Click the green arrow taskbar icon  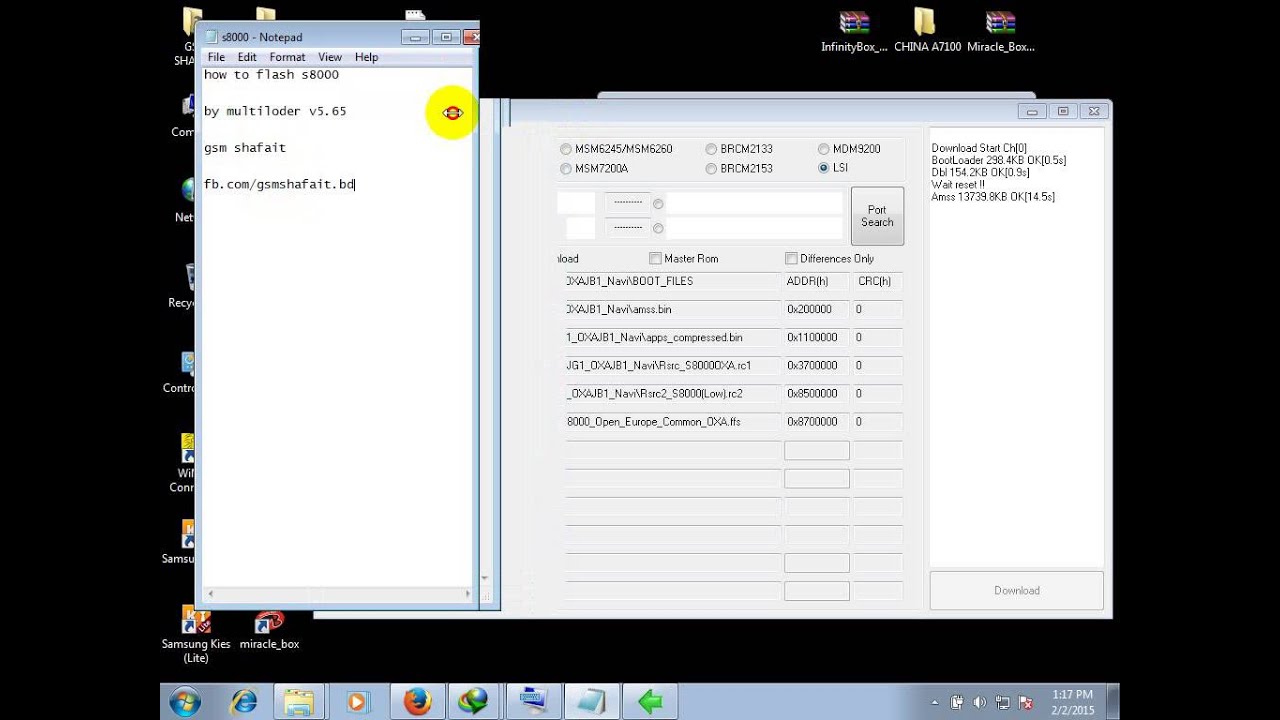pos(651,702)
